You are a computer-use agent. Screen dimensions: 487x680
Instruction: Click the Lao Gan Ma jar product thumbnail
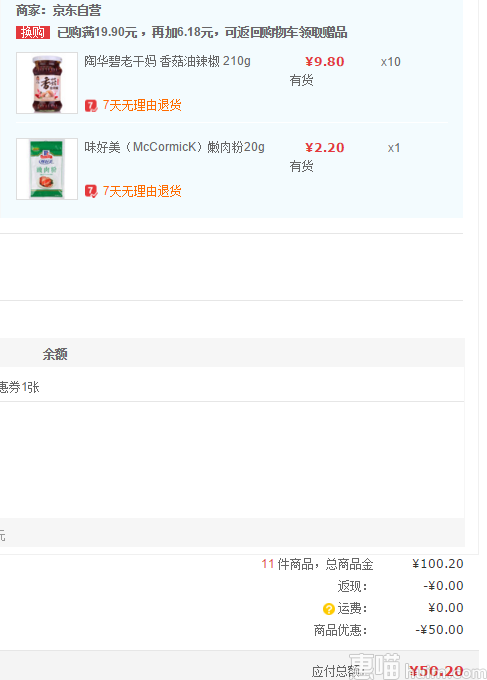coord(47,83)
